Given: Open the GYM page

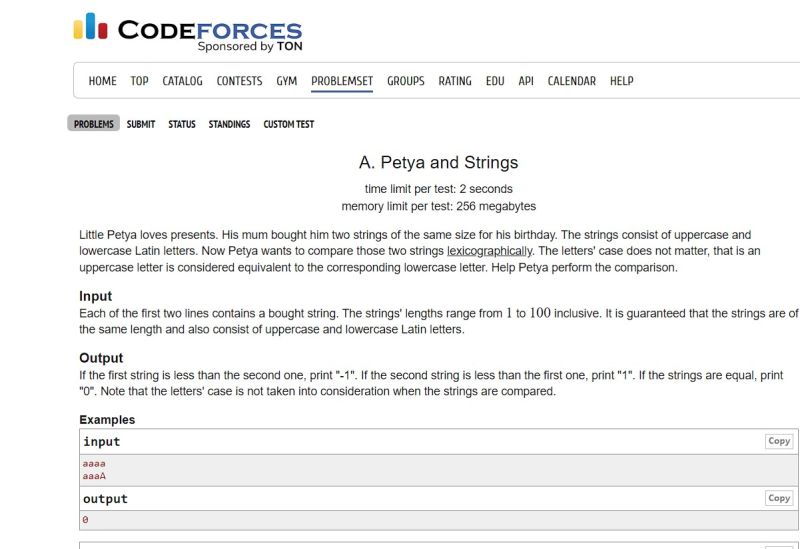Looking at the screenshot, I should click(287, 81).
